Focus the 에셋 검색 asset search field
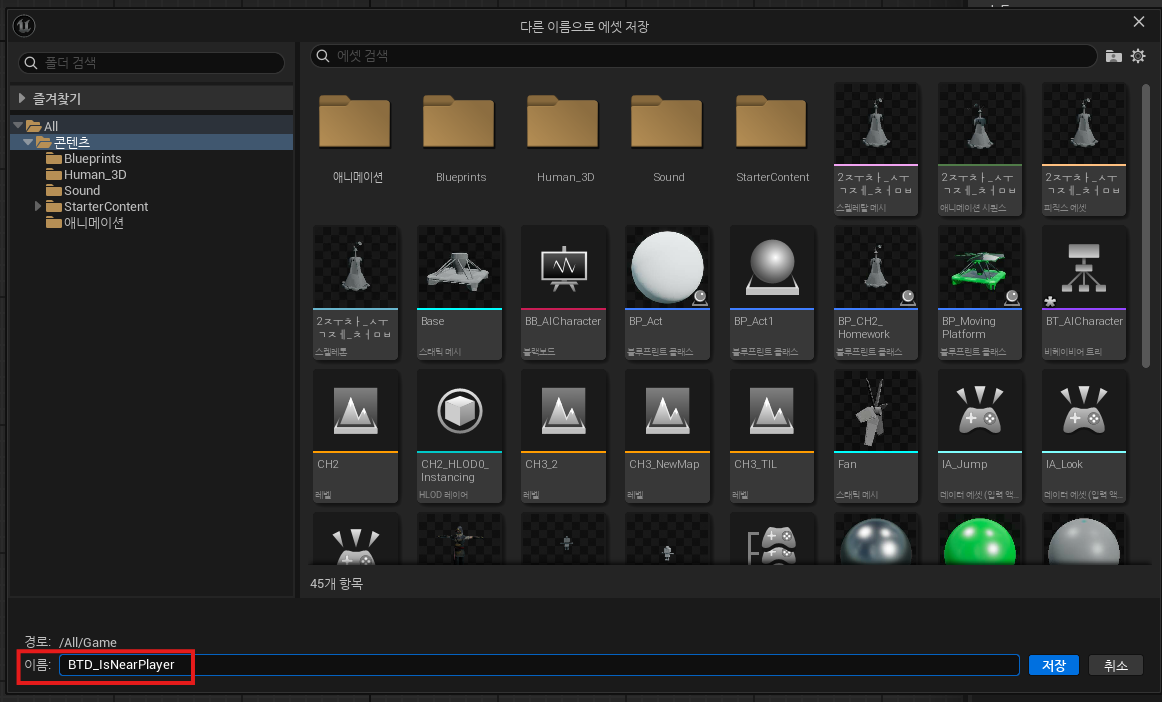Screen dimensions: 1162x702 coord(704,56)
